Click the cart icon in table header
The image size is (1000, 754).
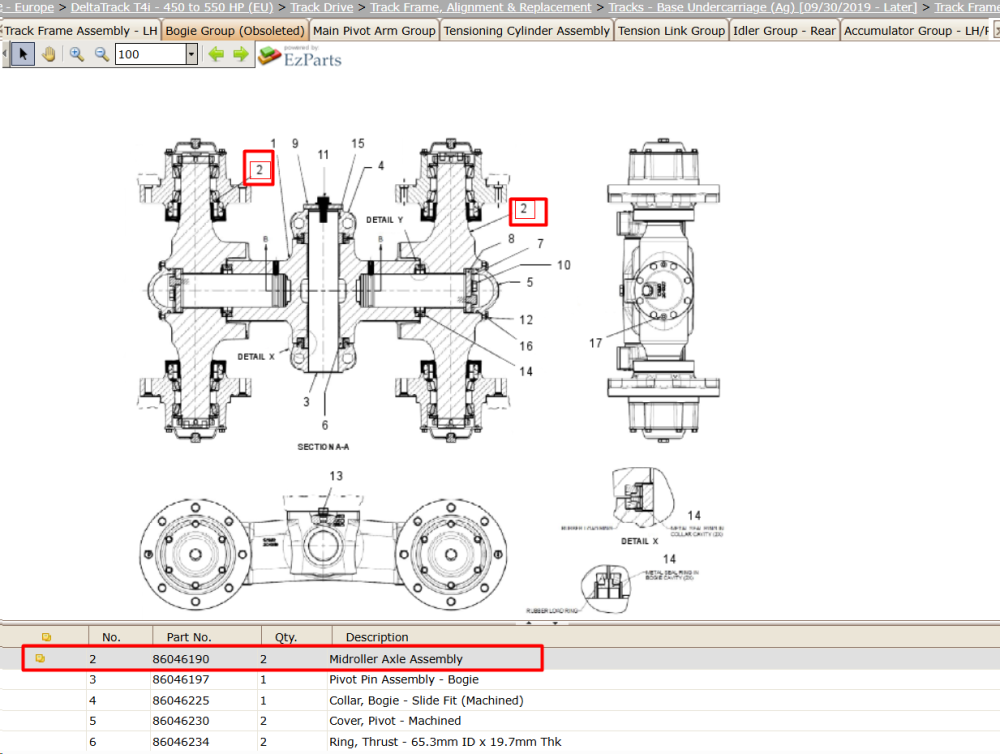pos(46,637)
